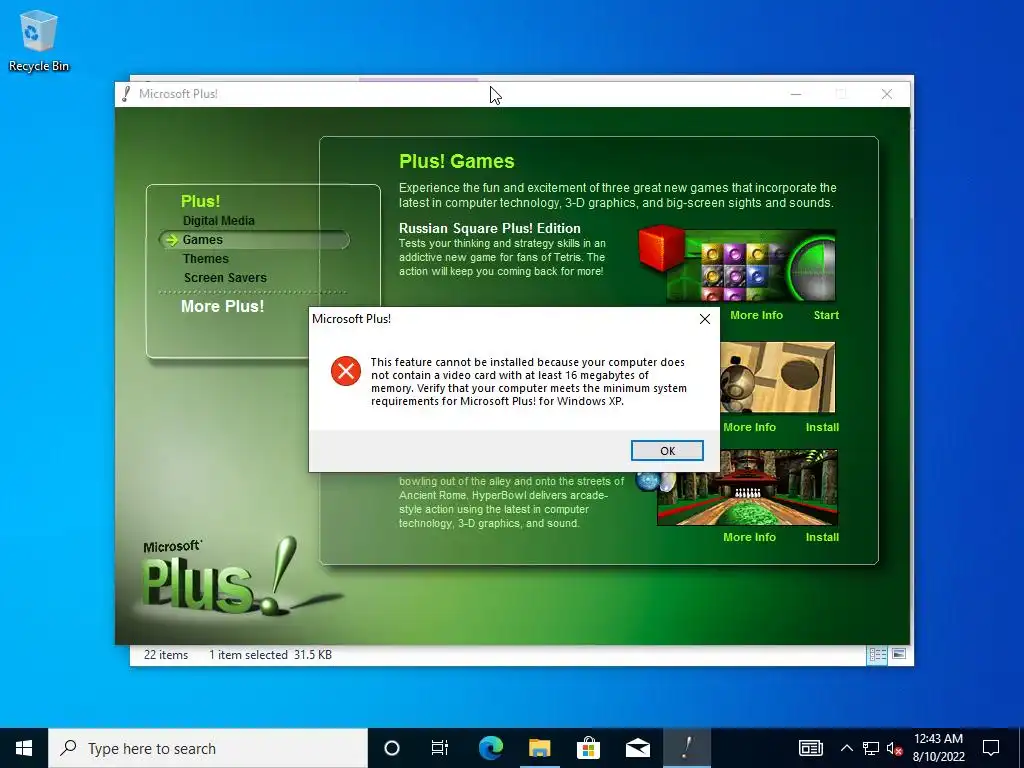Close the Microsoft Plus! main window
1024x768 pixels.
(x=887, y=94)
